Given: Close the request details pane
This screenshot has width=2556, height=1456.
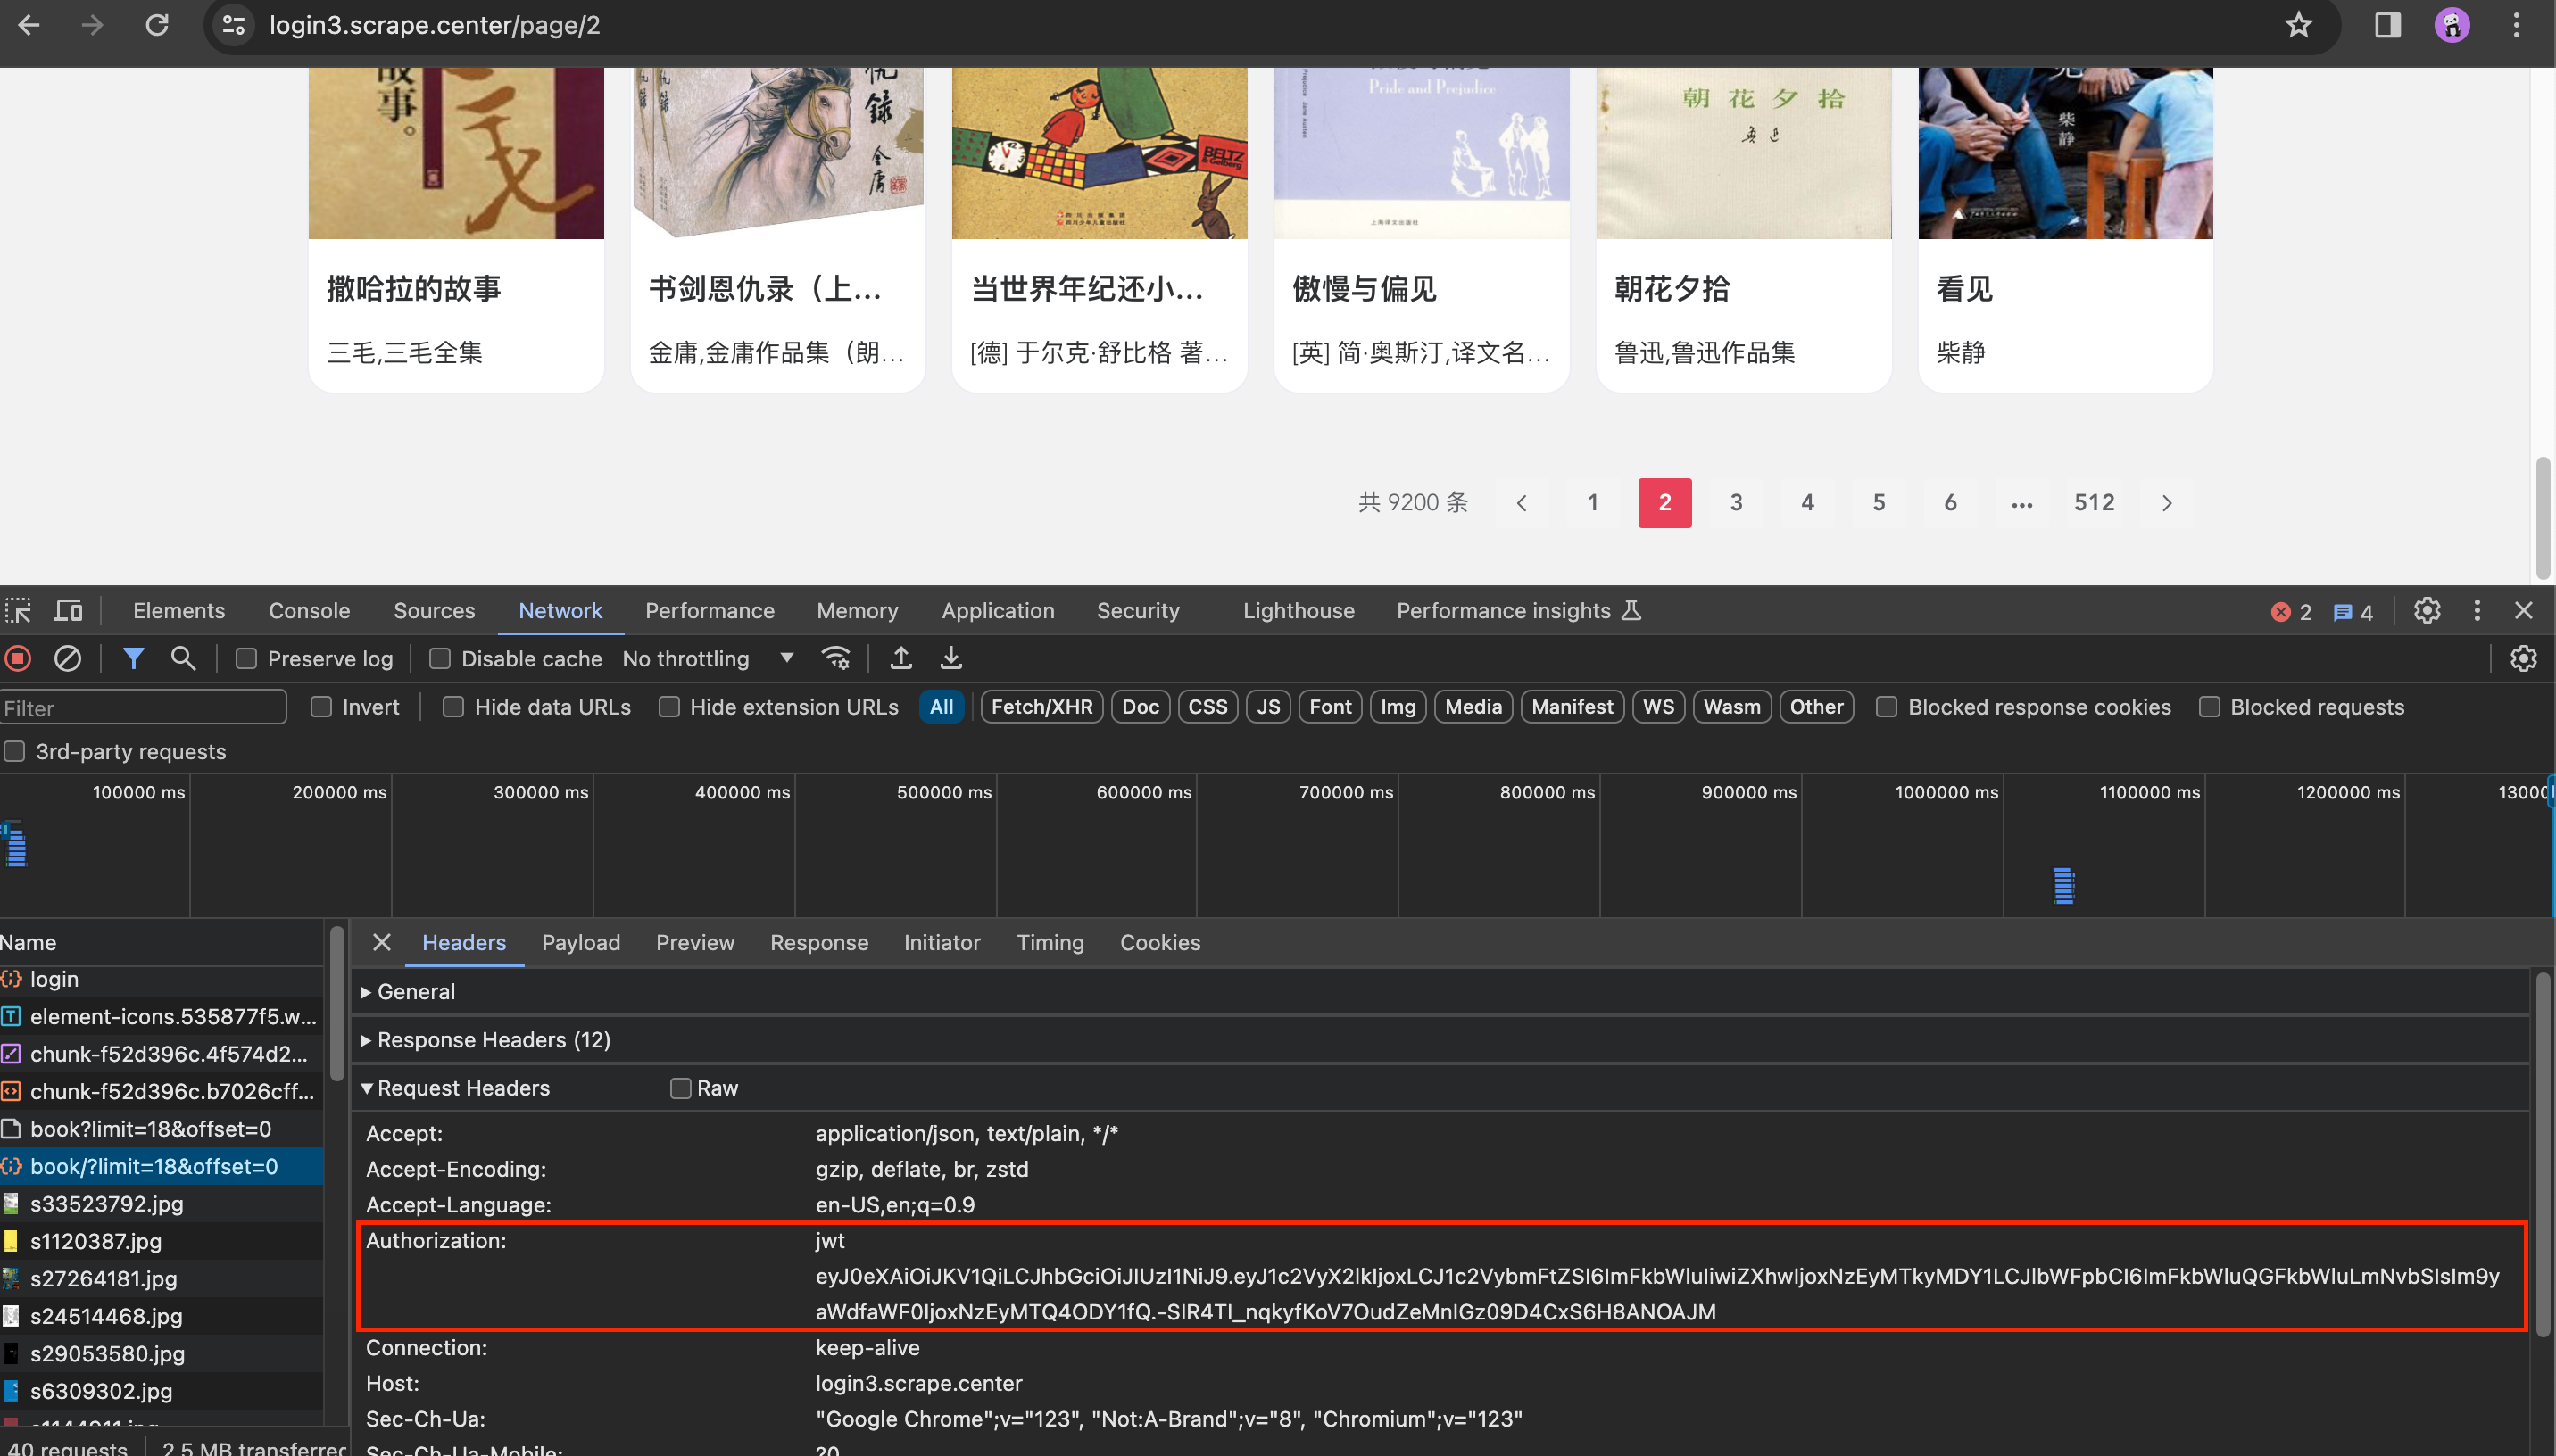Looking at the screenshot, I should [x=381, y=942].
